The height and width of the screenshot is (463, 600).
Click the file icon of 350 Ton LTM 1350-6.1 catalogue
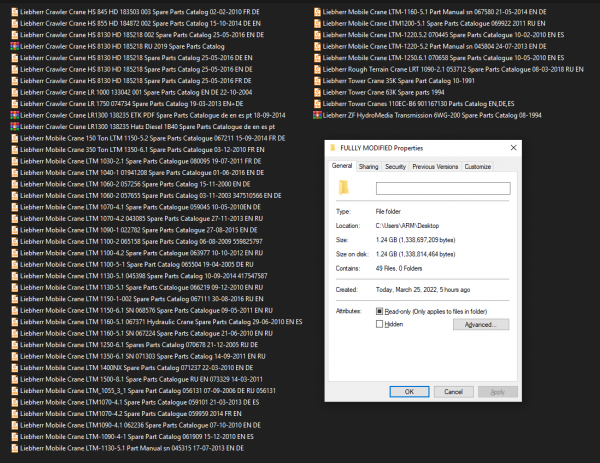tap(15, 150)
